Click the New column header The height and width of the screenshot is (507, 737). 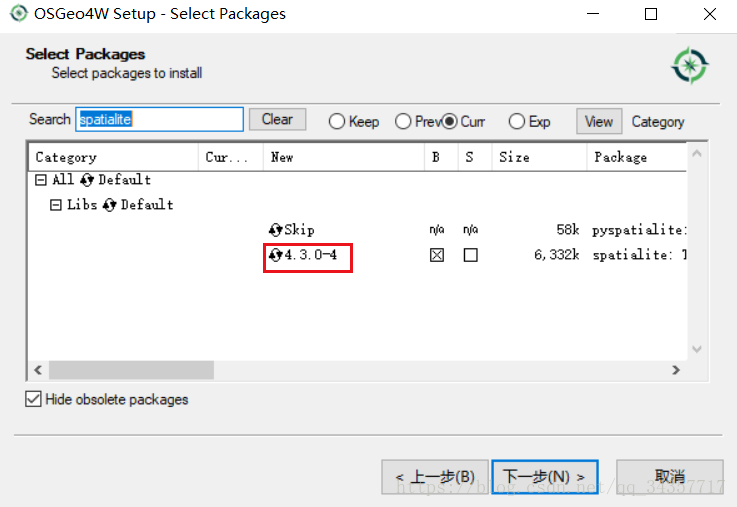coord(344,157)
